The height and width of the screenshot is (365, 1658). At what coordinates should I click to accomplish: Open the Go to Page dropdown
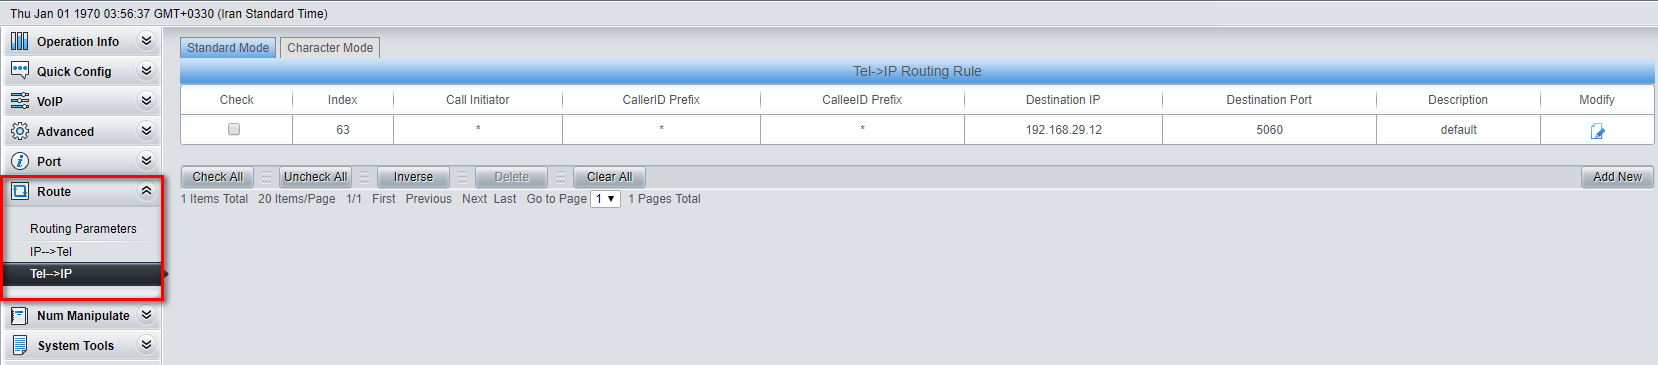click(x=606, y=199)
